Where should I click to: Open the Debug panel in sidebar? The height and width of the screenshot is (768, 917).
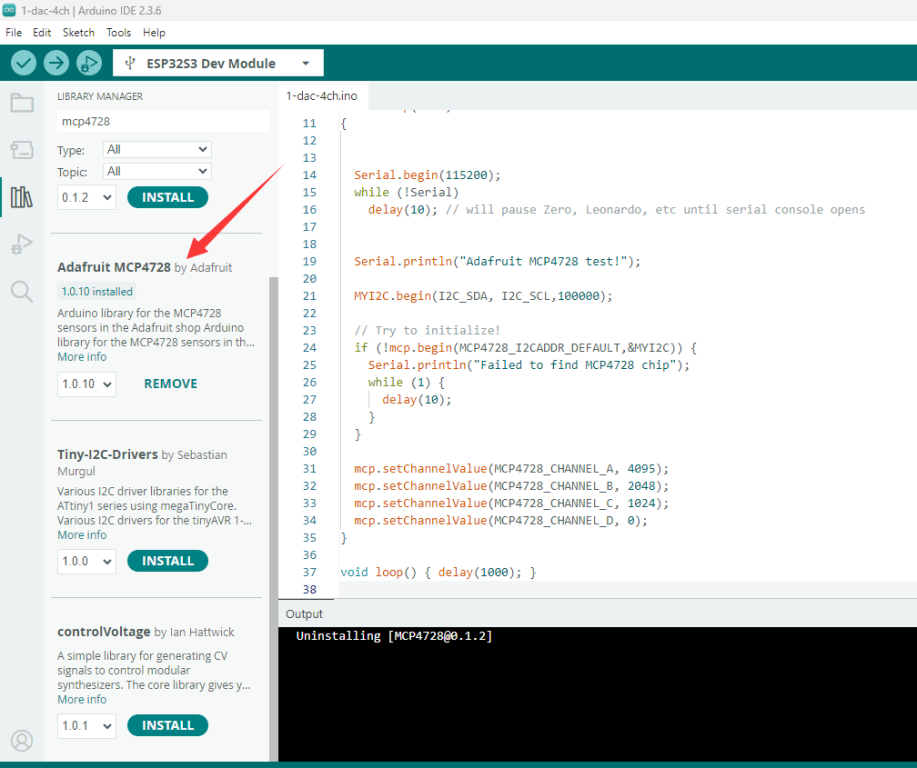22,244
